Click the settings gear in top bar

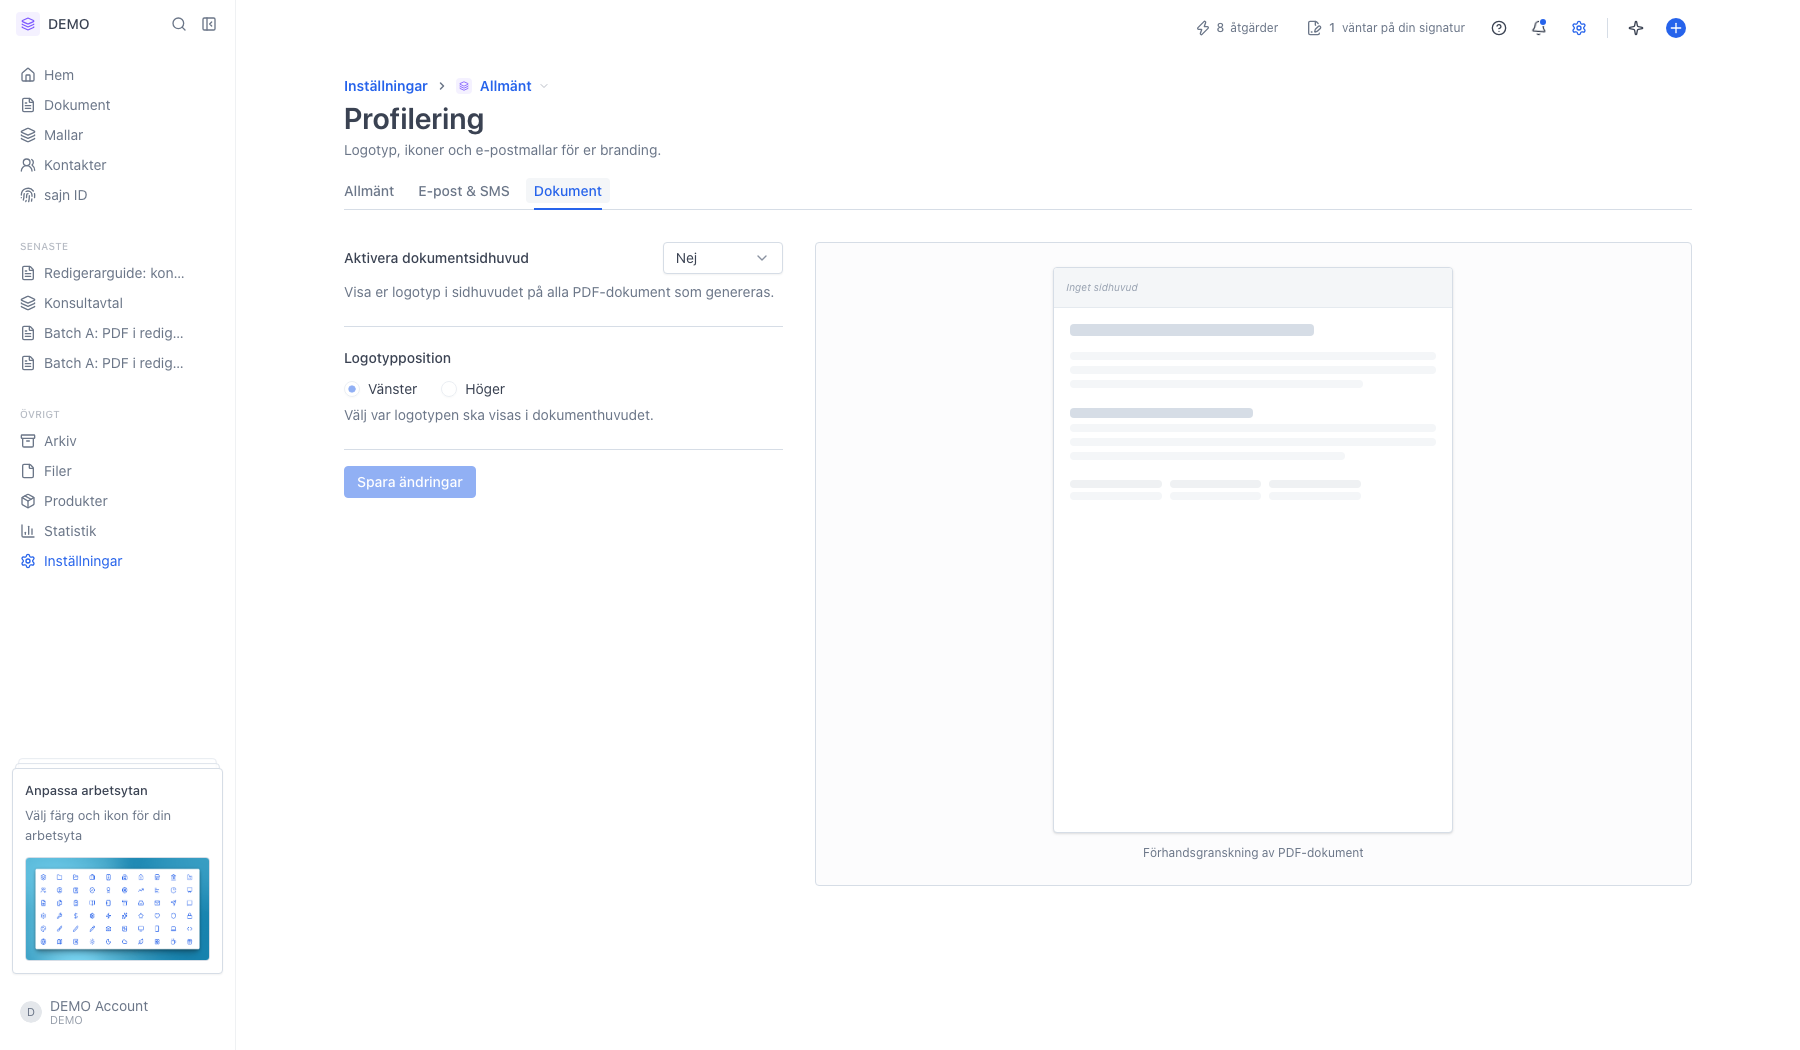pos(1579,28)
